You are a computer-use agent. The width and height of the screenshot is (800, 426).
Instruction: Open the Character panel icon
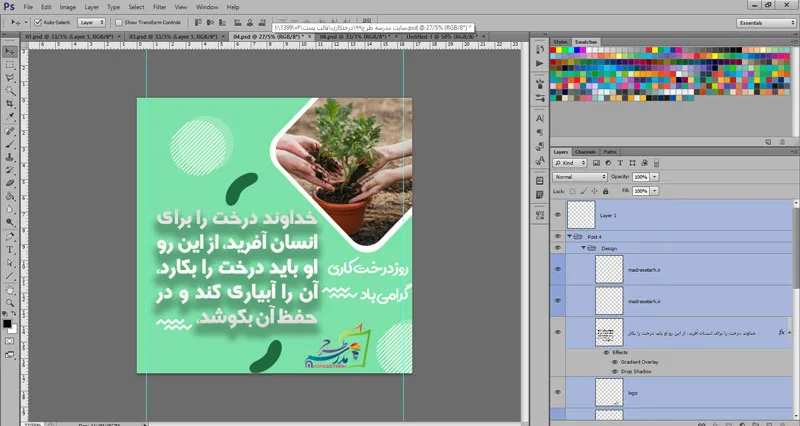pos(540,118)
